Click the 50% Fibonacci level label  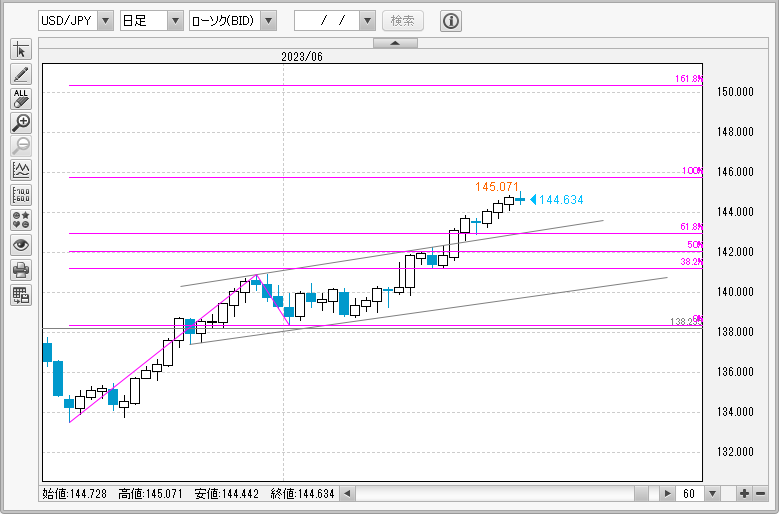click(x=695, y=244)
